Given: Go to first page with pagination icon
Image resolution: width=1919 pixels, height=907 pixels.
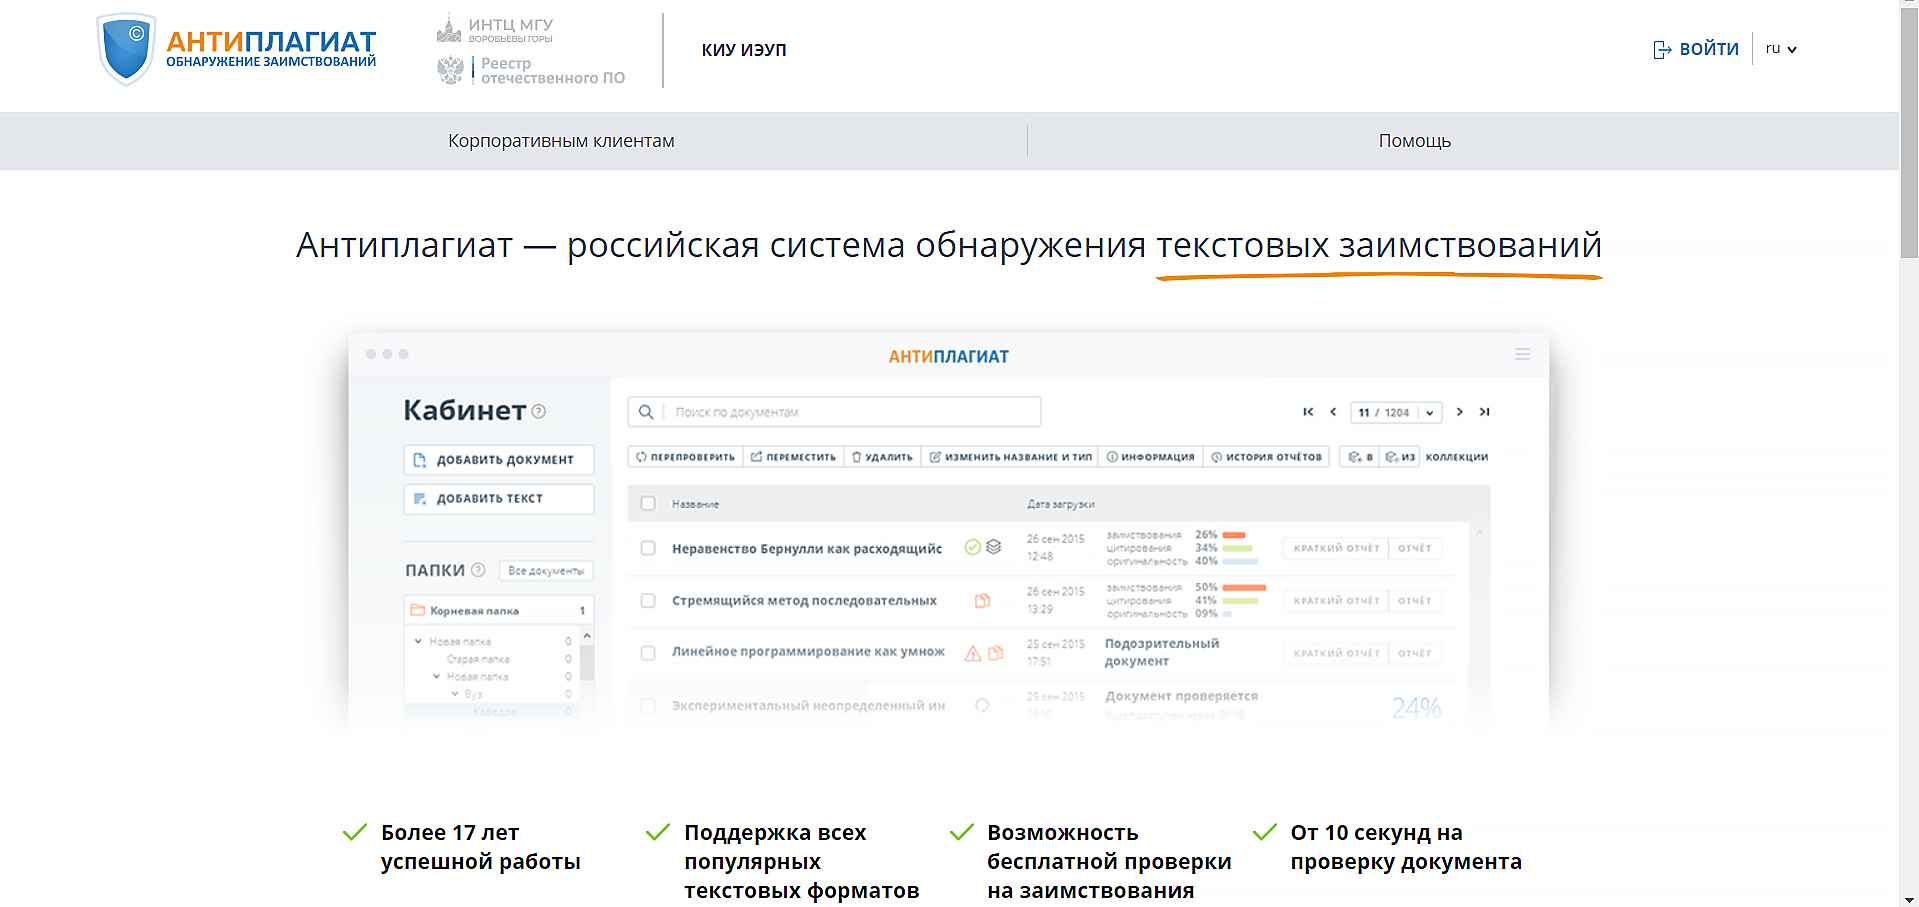Looking at the screenshot, I should click(1308, 412).
